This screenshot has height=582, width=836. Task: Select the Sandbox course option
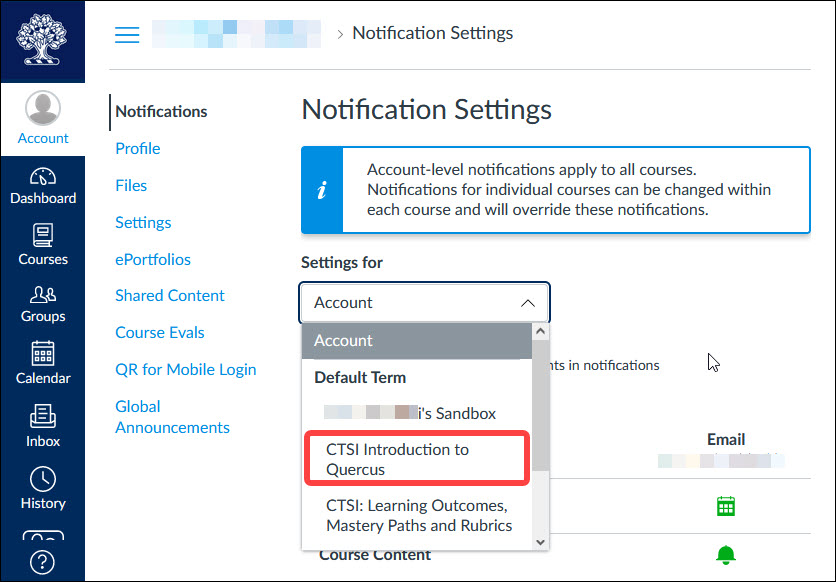(417, 413)
